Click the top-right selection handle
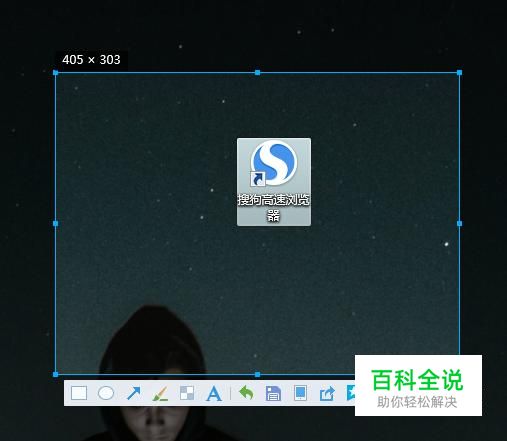The width and height of the screenshot is (507, 441). [459, 72]
